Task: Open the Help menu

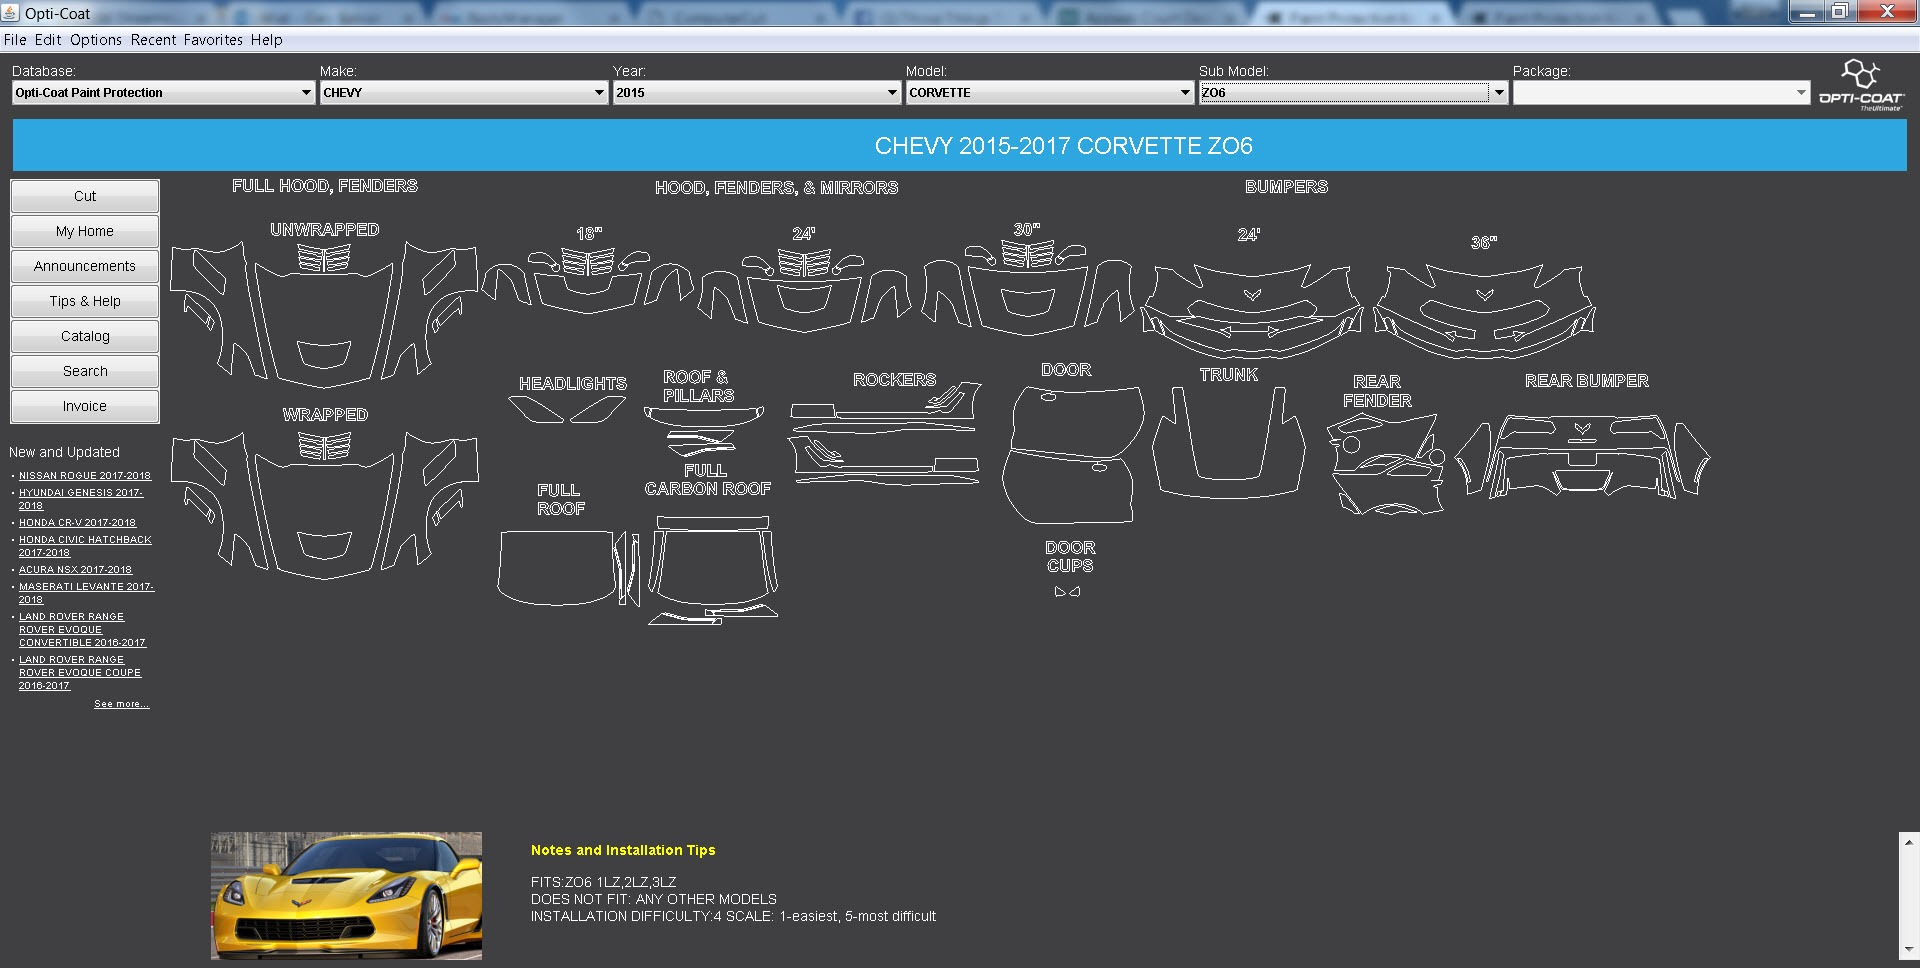Action: point(267,40)
